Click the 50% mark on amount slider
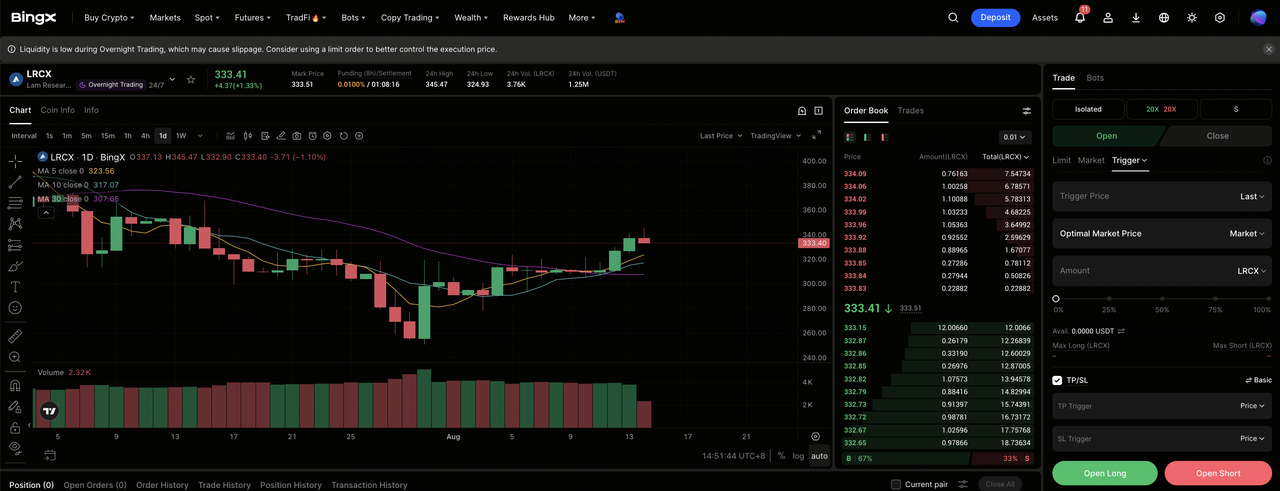 pos(1162,299)
